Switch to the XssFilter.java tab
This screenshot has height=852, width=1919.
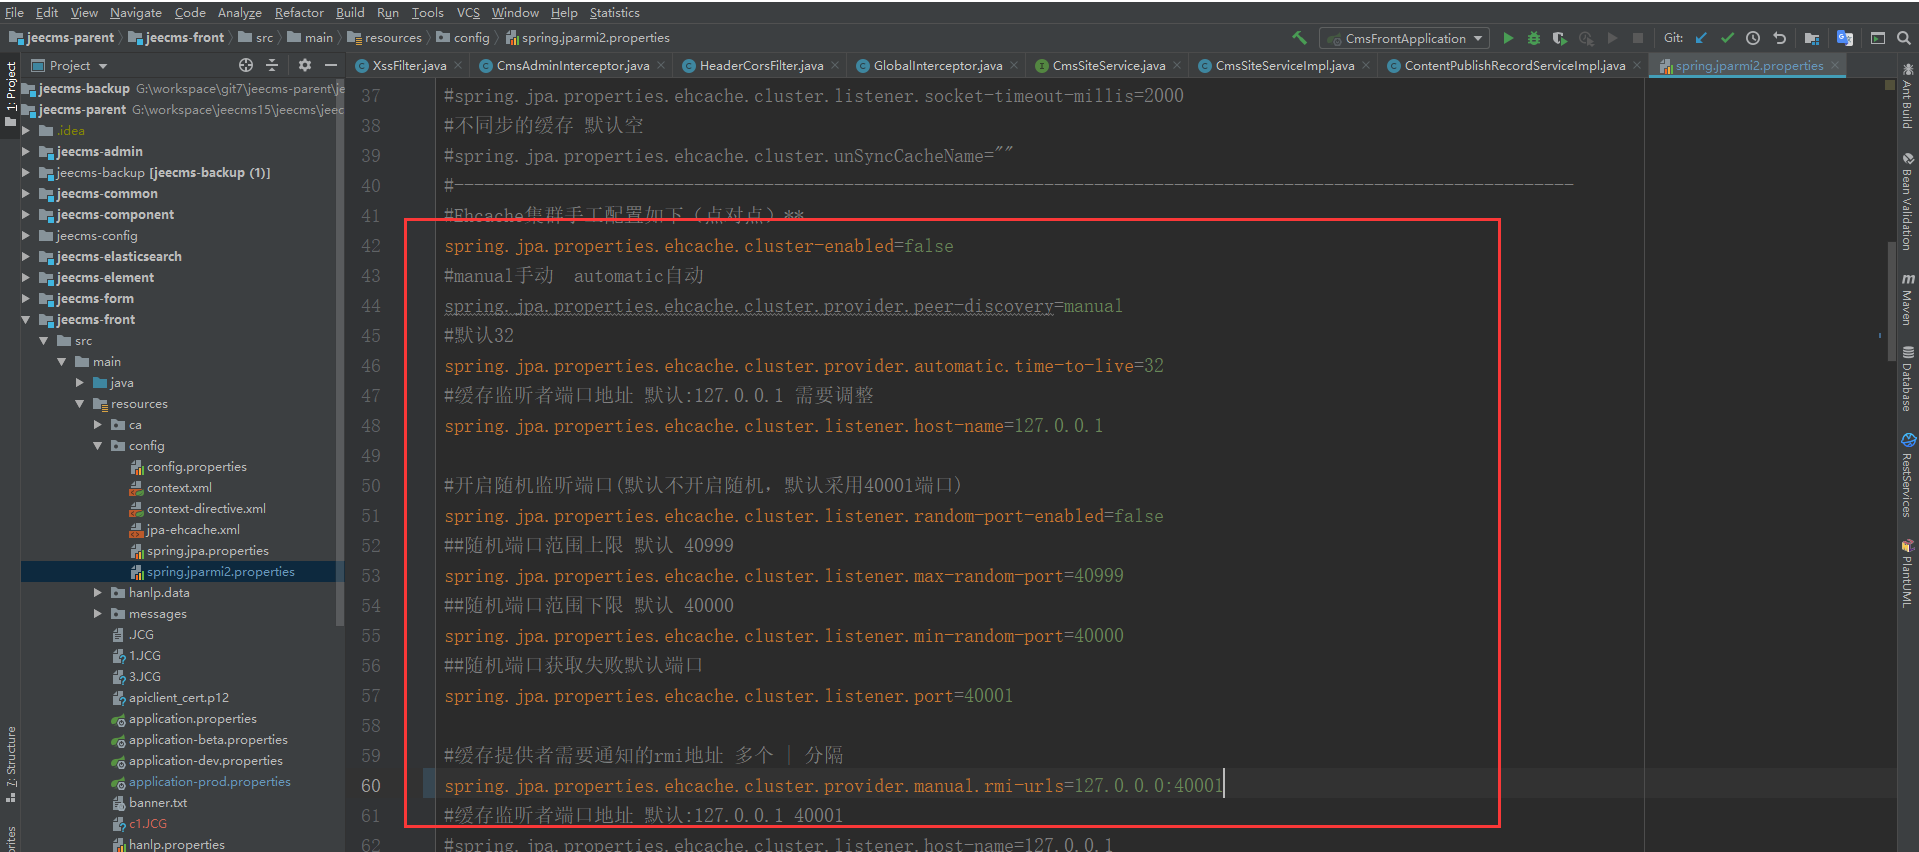(409, 66)
